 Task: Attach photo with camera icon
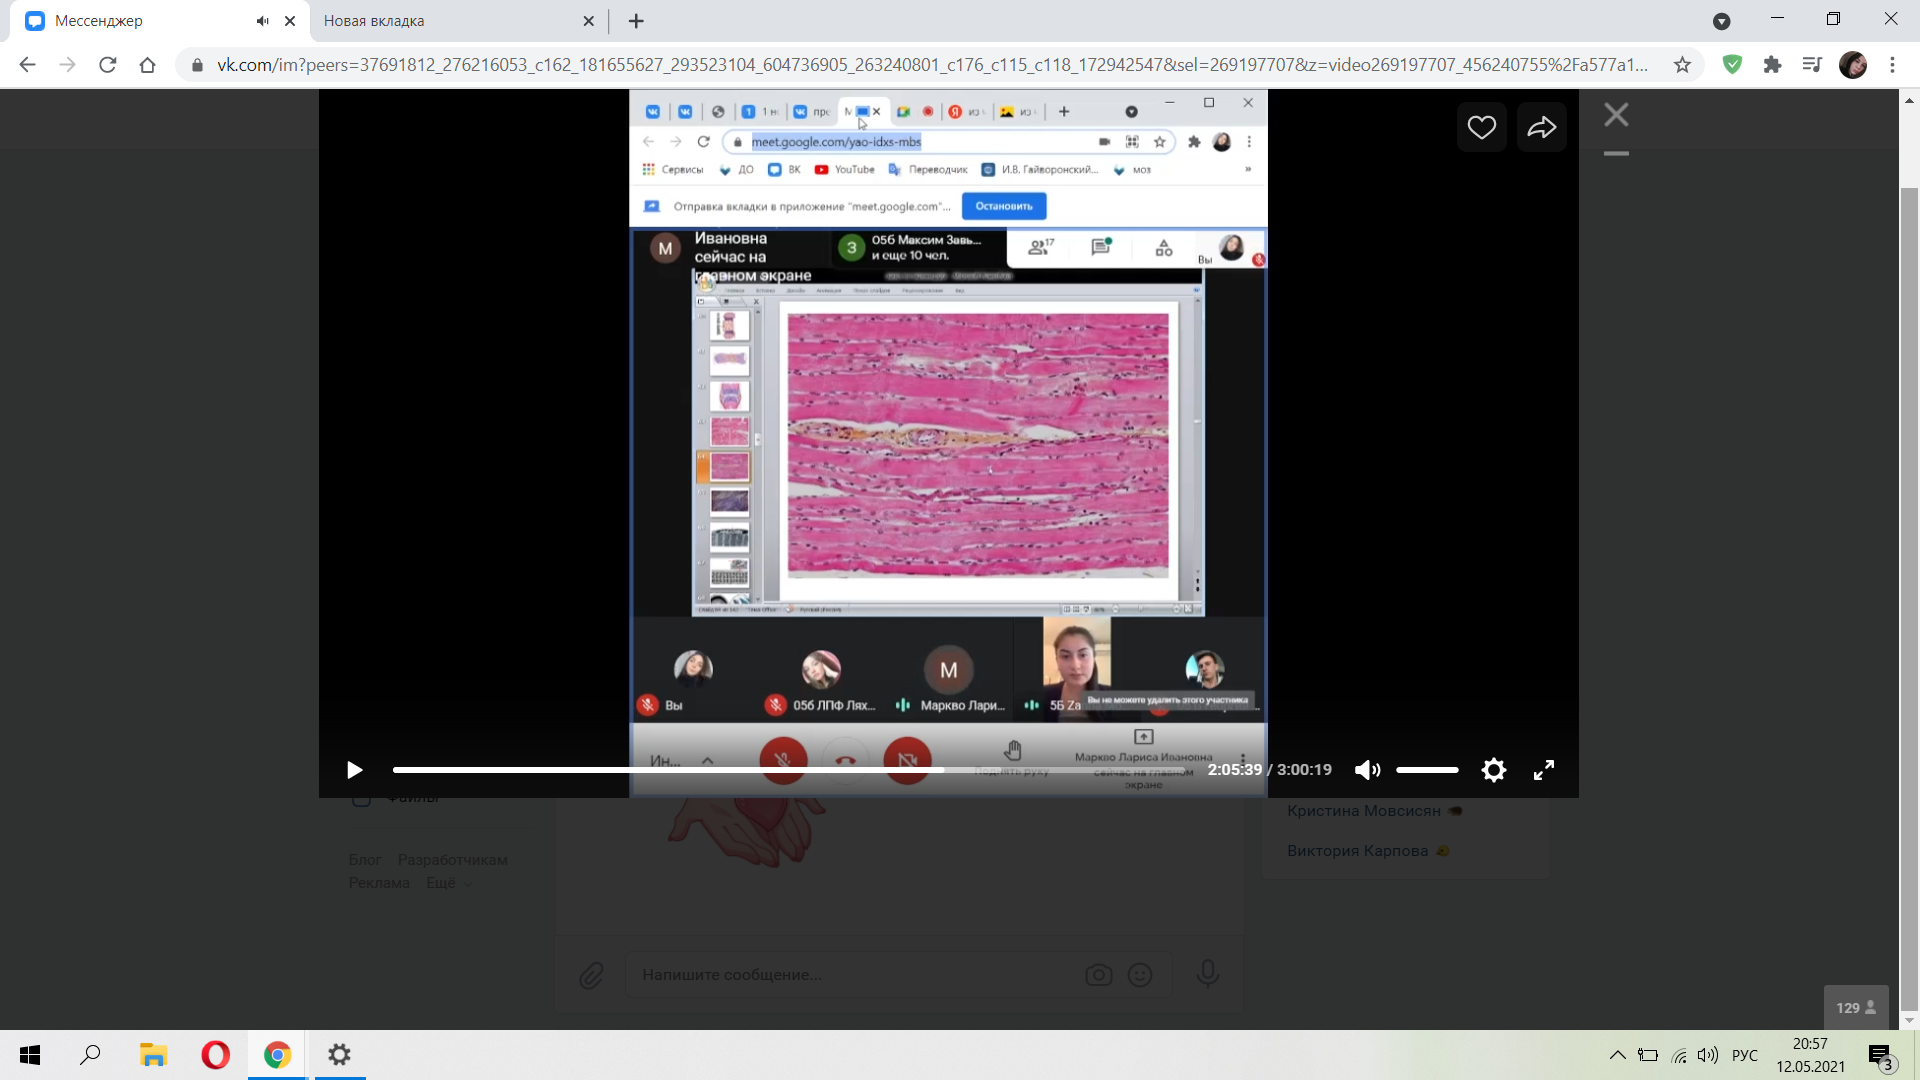[1098, 975]
